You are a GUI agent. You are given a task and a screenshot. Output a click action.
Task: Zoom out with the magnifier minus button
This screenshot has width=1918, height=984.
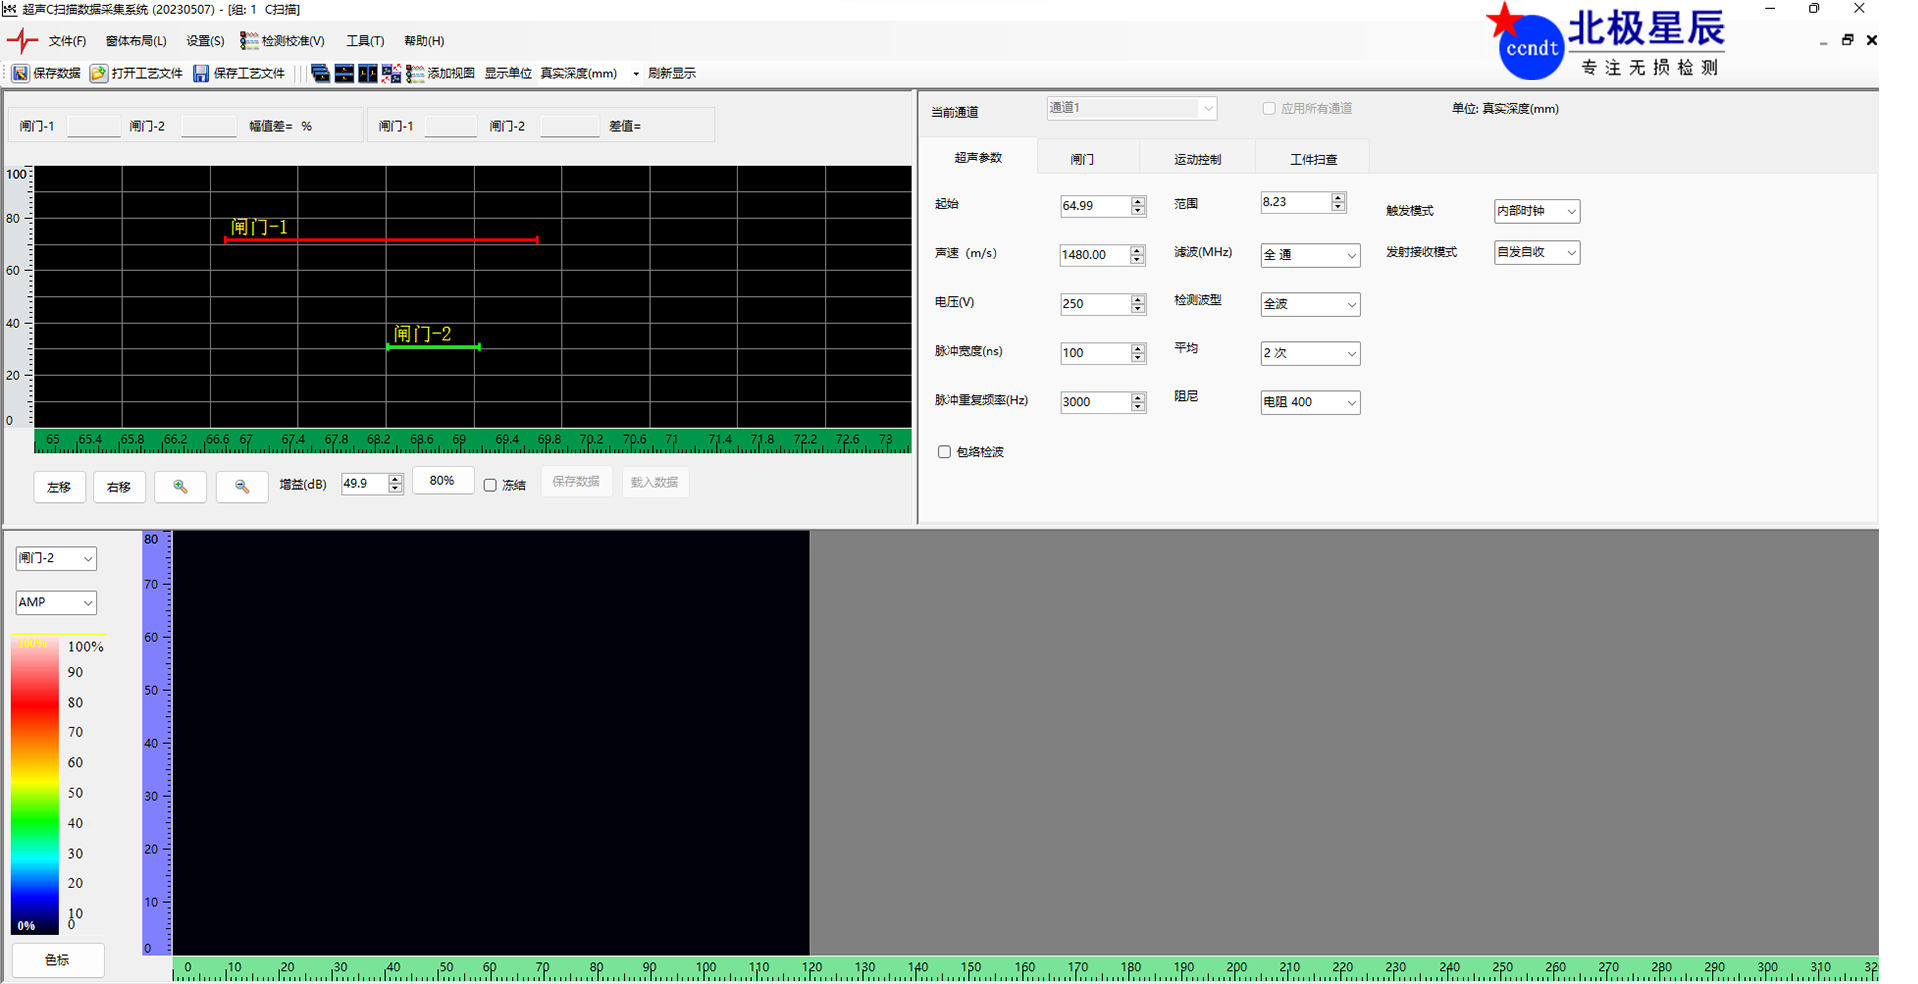[x=242, y=487]
